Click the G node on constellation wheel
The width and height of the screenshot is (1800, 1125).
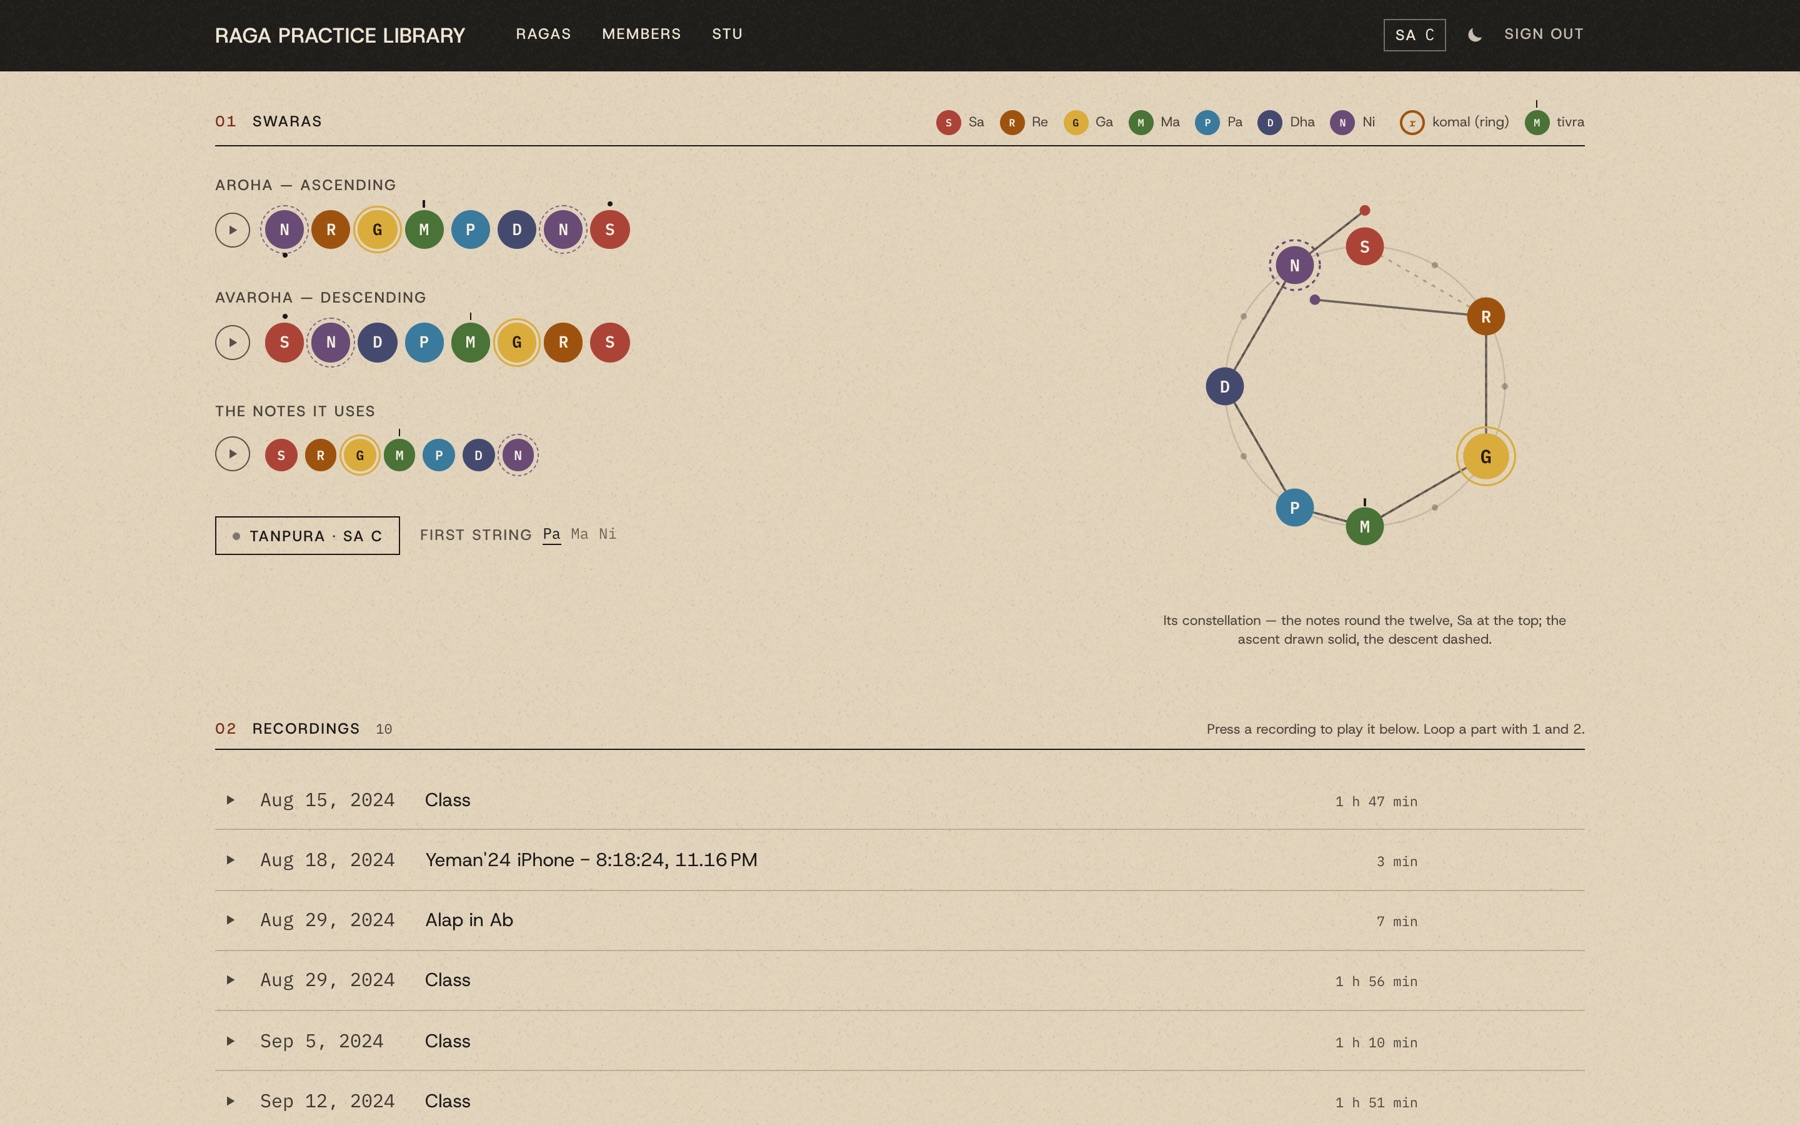(x=1485, y=457)
